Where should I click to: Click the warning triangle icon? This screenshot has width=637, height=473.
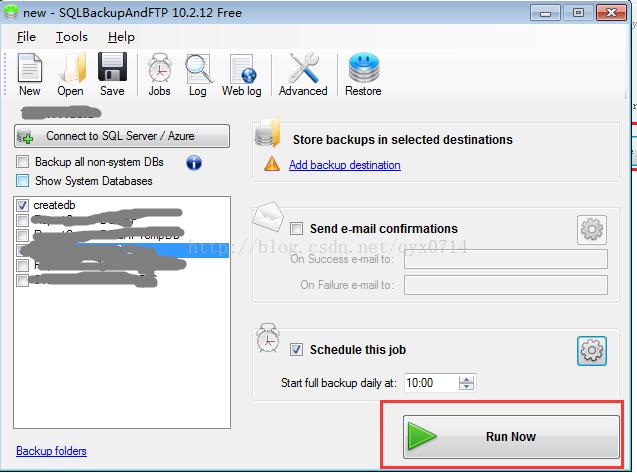(272, 164)
